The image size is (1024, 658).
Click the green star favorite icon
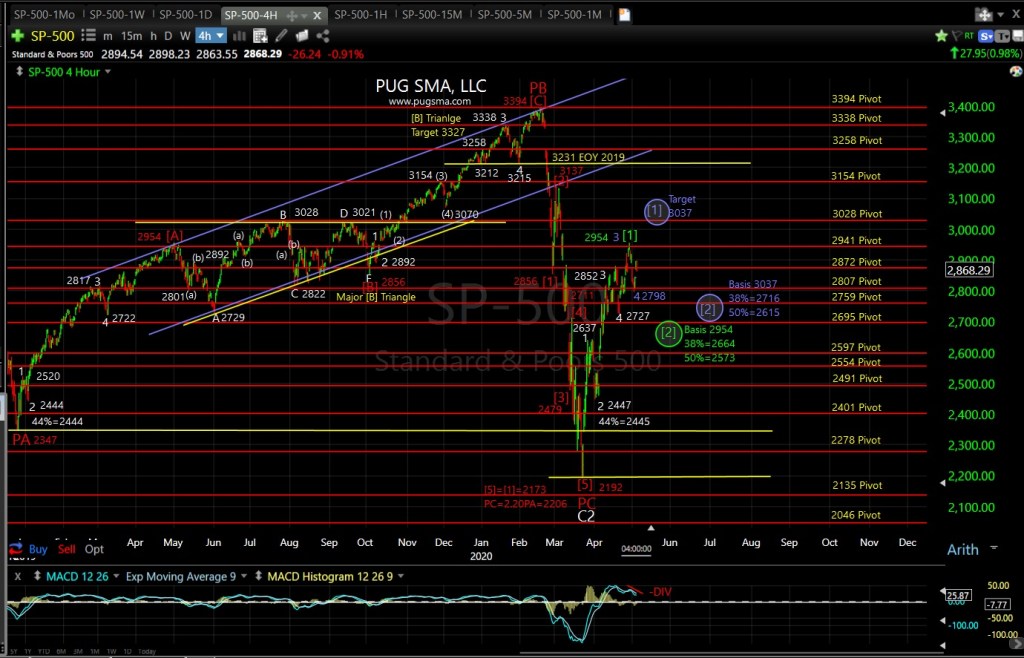click(x=941, y=36)
